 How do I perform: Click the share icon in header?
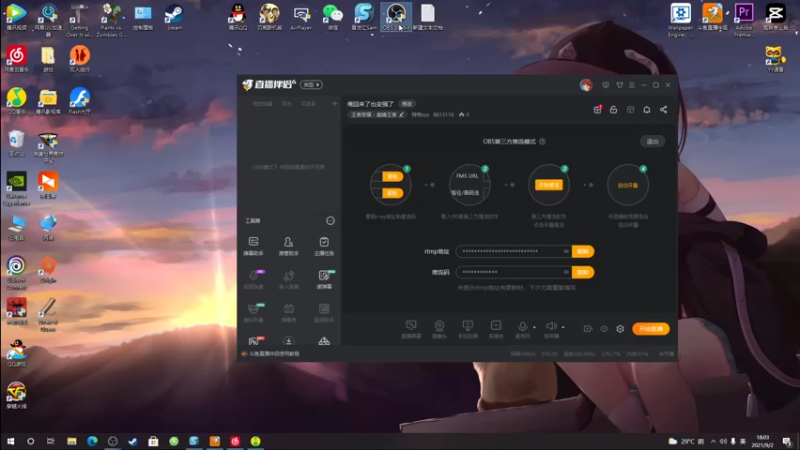[x=663, y=110]
